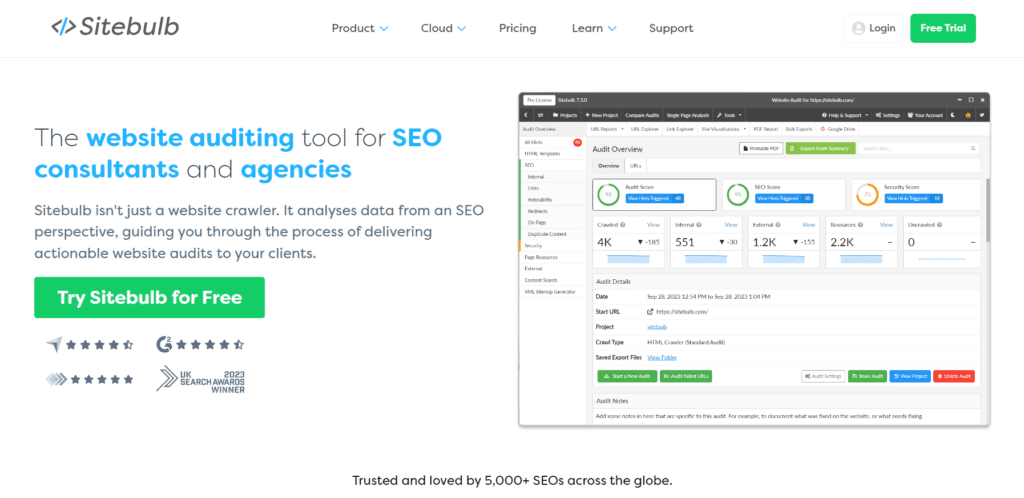Select Indexability in the sidebar
This screenshot has width=1024, height=498.
(552, 200)
